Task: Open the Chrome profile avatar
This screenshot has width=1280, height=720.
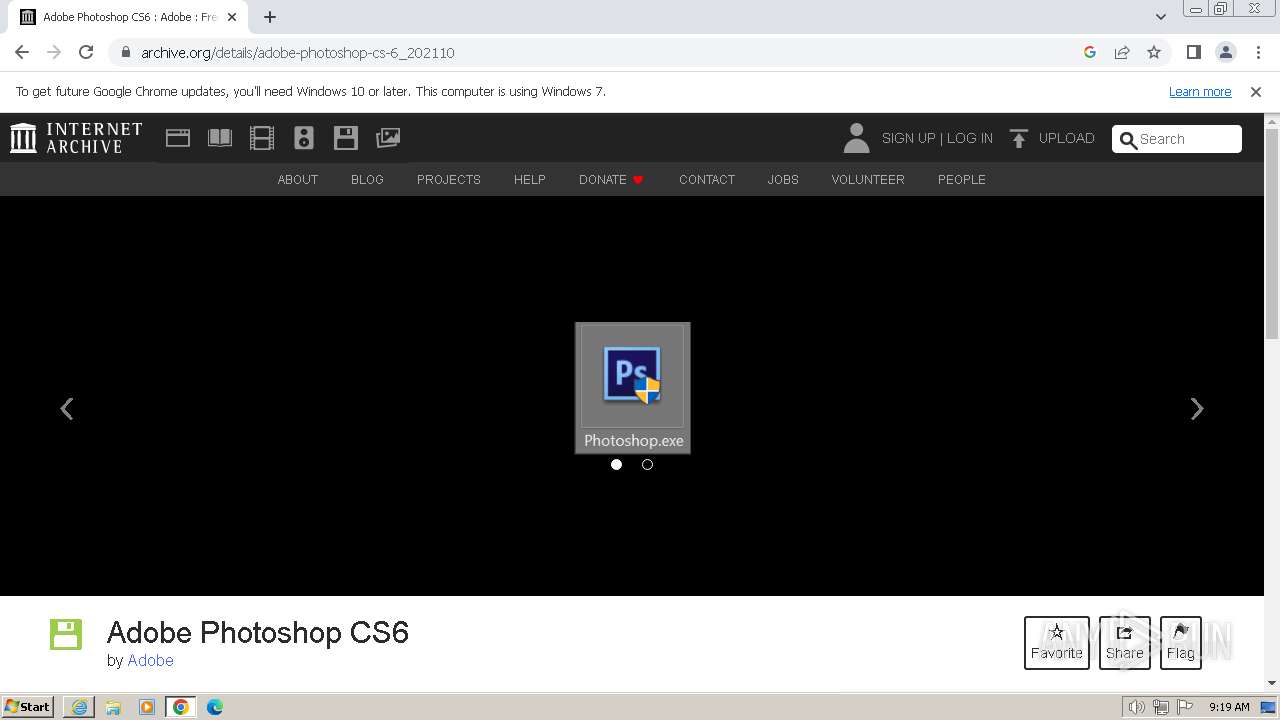Action: point(1226,52)
